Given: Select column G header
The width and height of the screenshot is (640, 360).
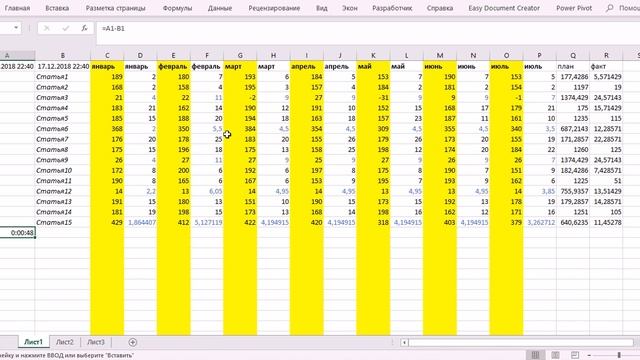Looking at the screenshot, I should pos(240,55).
